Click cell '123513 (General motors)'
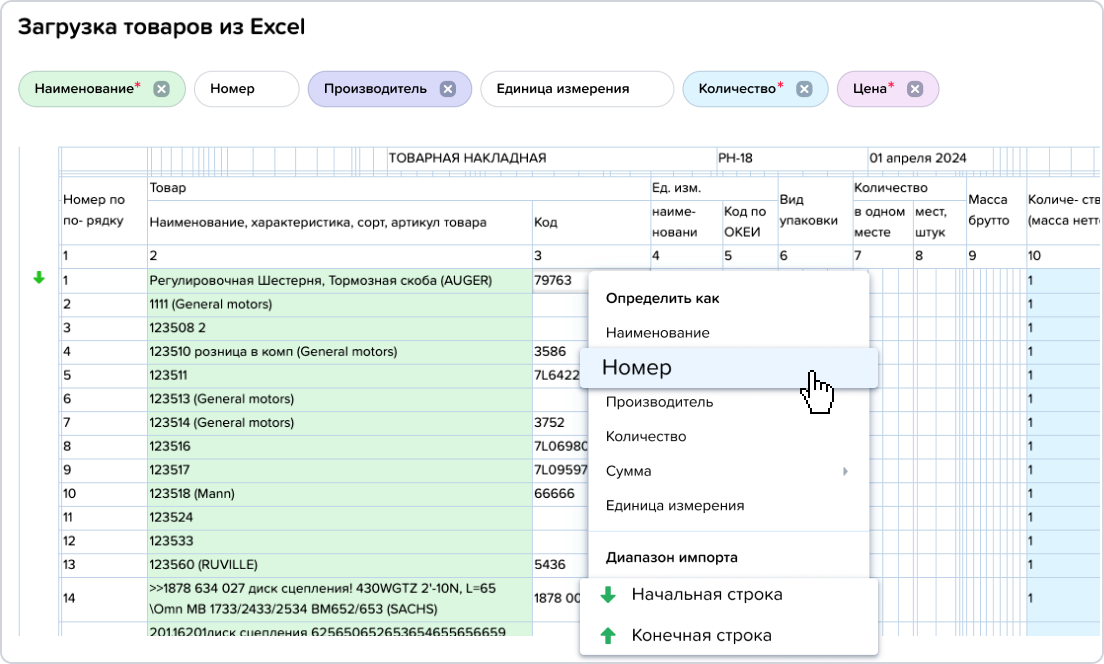Viewport: 1104px width, 664px height. 339,399
